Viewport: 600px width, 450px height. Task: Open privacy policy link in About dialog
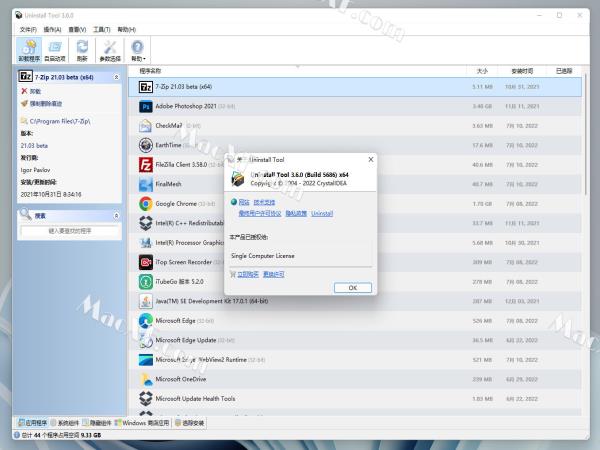pyautogui.click(x=296, y=214)
